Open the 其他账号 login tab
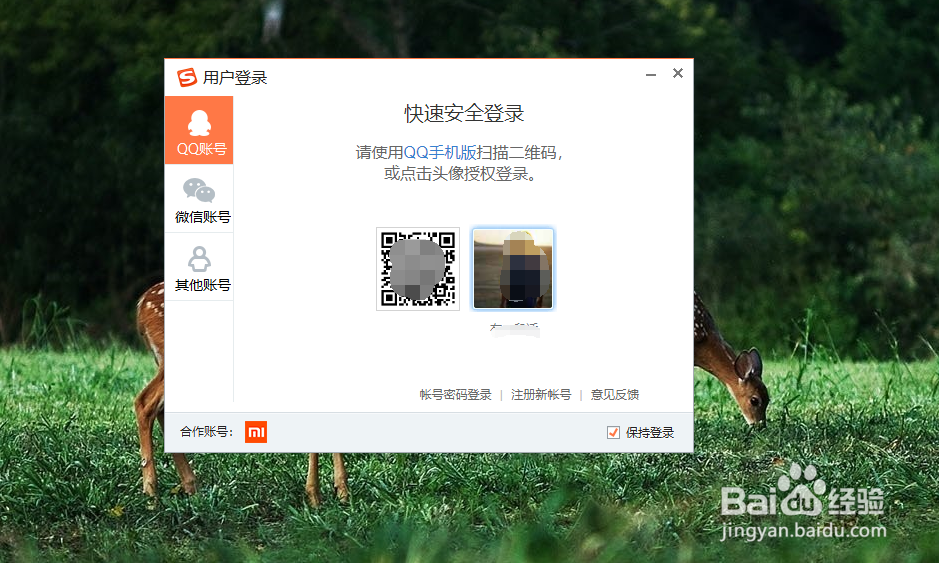The width and height of the screenshot is (939, 563). coord(199,267)
